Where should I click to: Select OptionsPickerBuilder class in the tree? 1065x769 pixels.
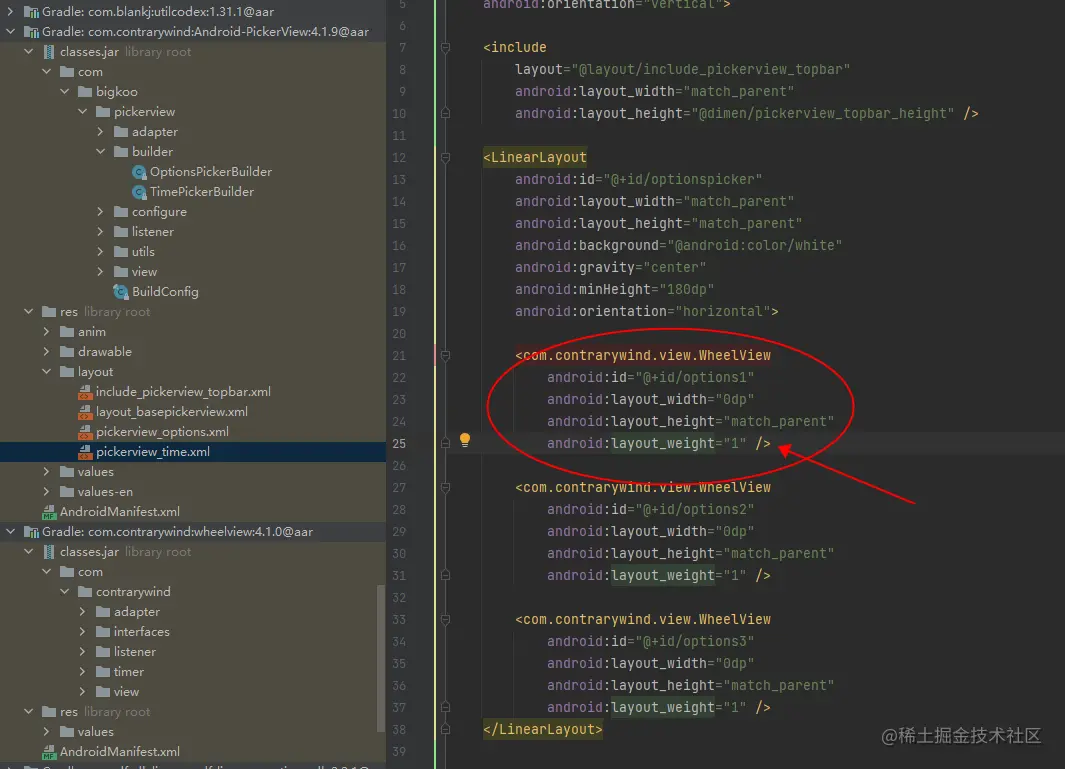211,172
